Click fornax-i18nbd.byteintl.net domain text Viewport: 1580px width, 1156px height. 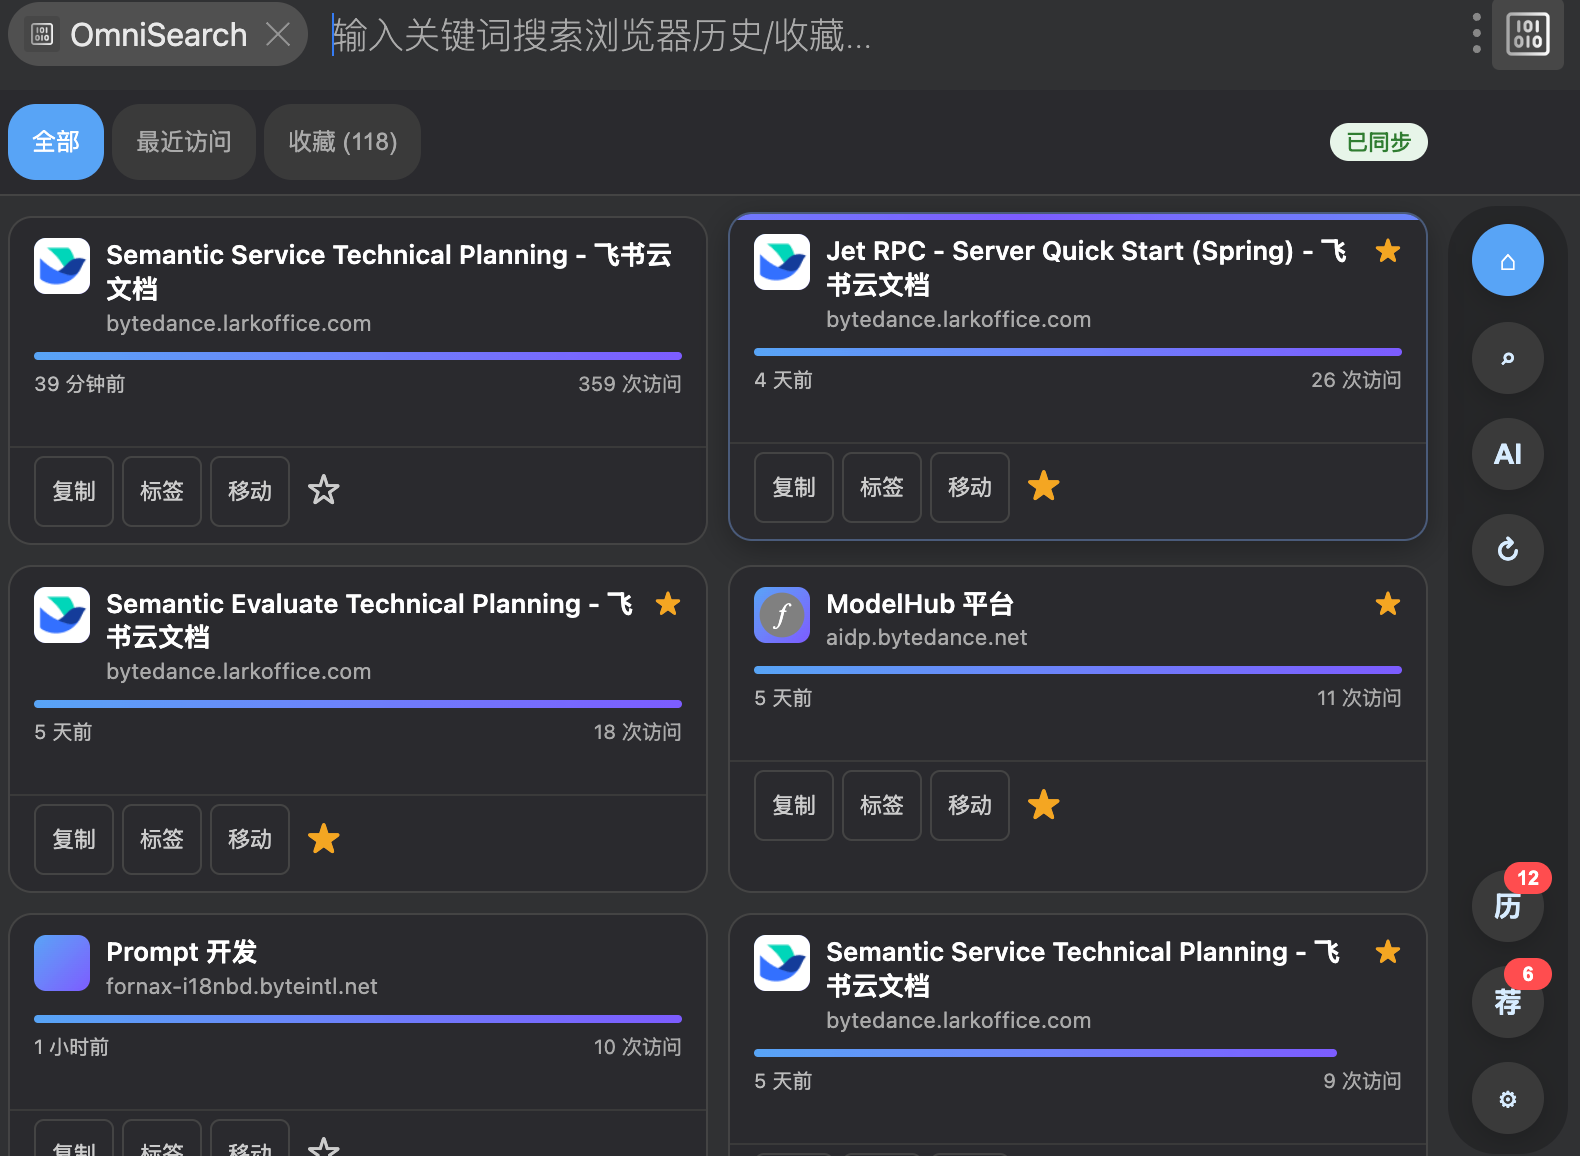coord(242,986)
